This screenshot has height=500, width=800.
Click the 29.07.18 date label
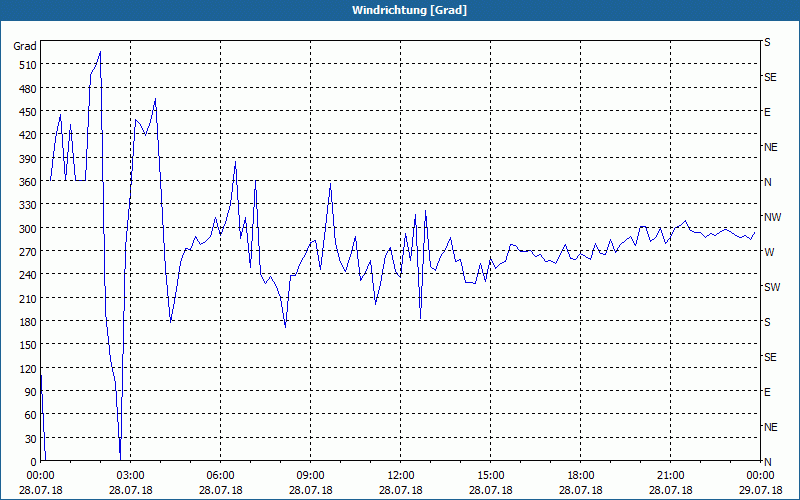[760, 490]
